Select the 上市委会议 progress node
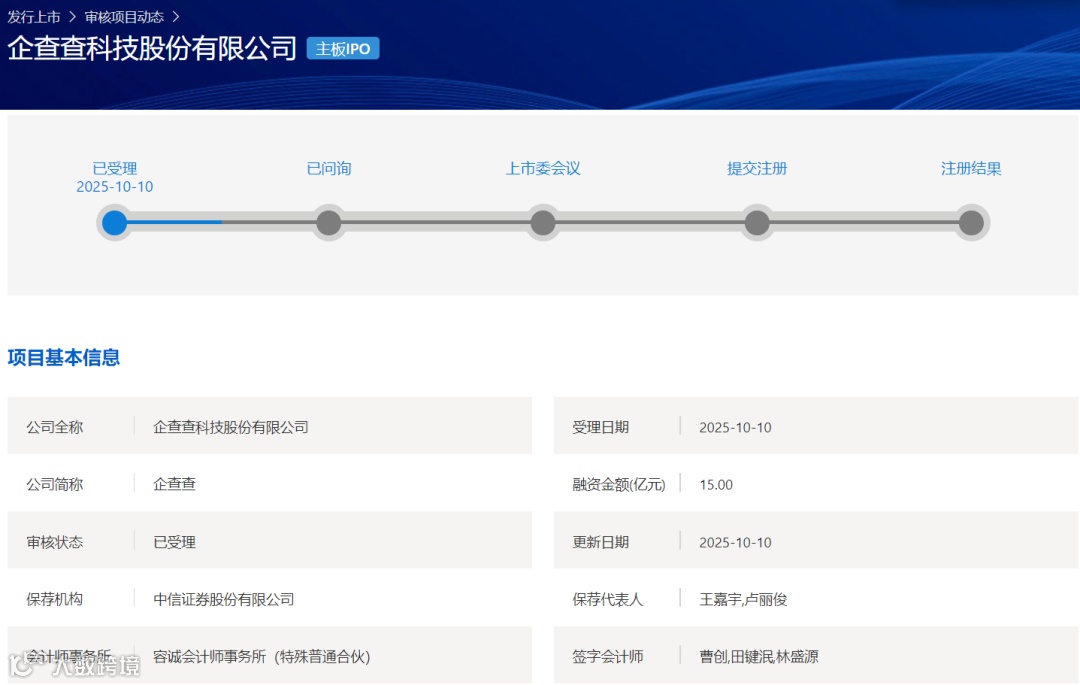Image resolution: width=1080 pixels, height=685 pixels. tap(543, 223)
